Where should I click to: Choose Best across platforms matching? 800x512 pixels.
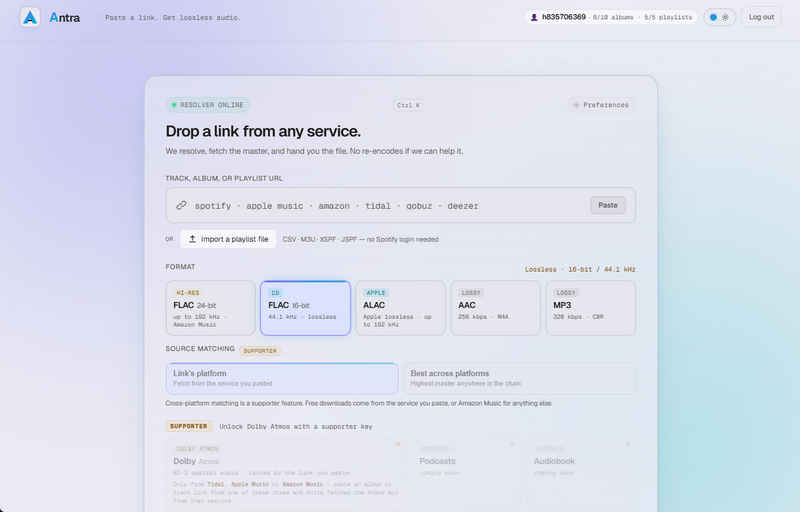519,378
